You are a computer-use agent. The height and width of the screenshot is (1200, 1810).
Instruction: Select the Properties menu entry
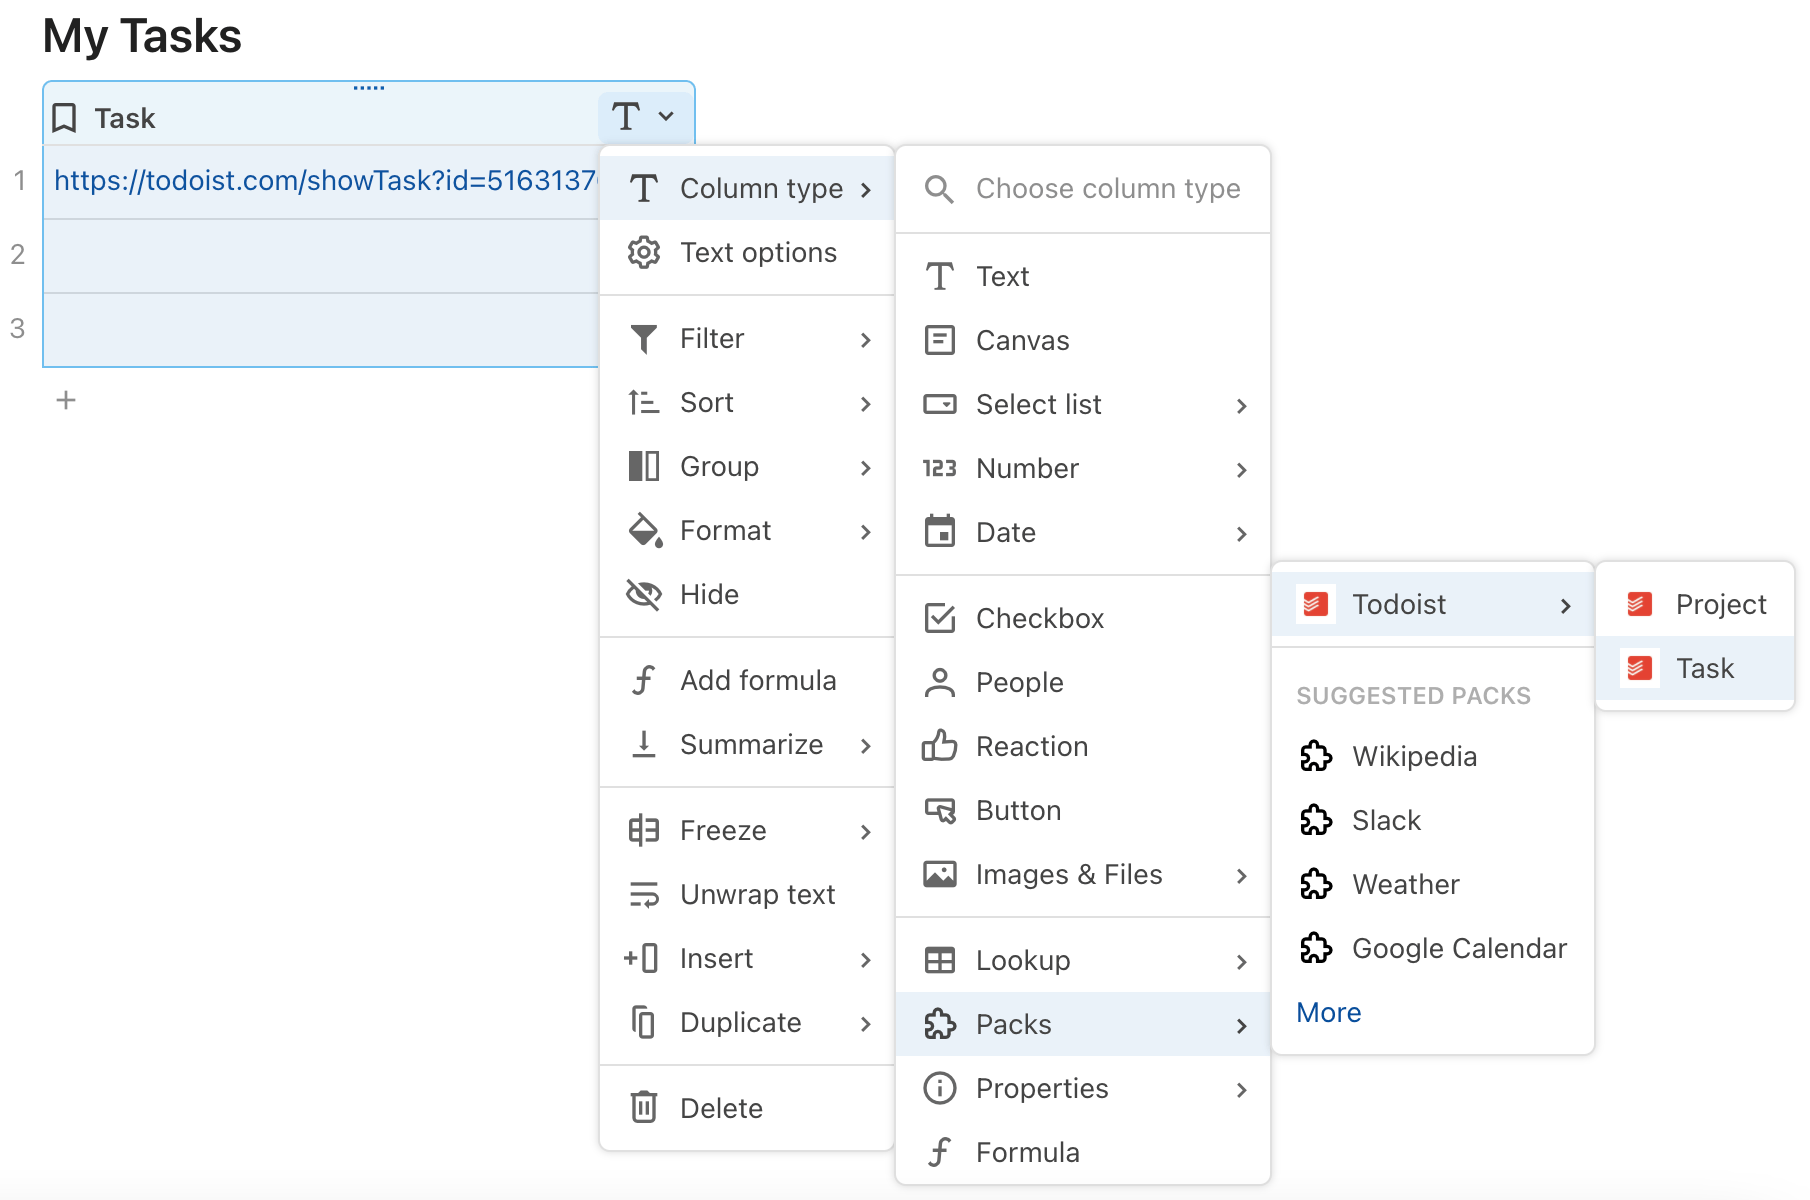1083,1088
